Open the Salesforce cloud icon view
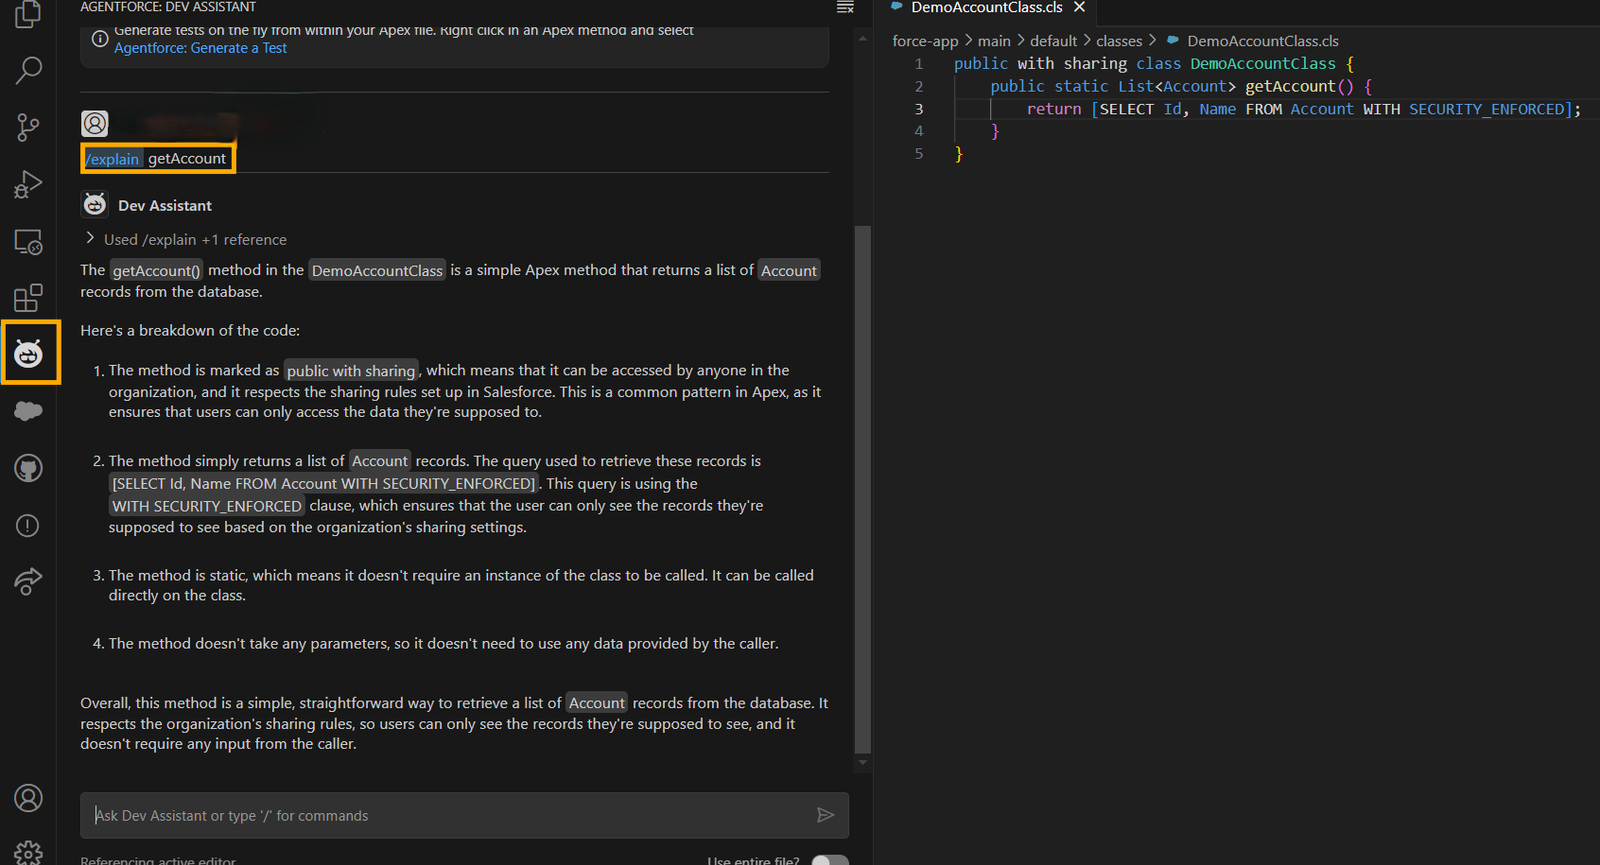Viewport: 1600px width, 865px height. 28,411
